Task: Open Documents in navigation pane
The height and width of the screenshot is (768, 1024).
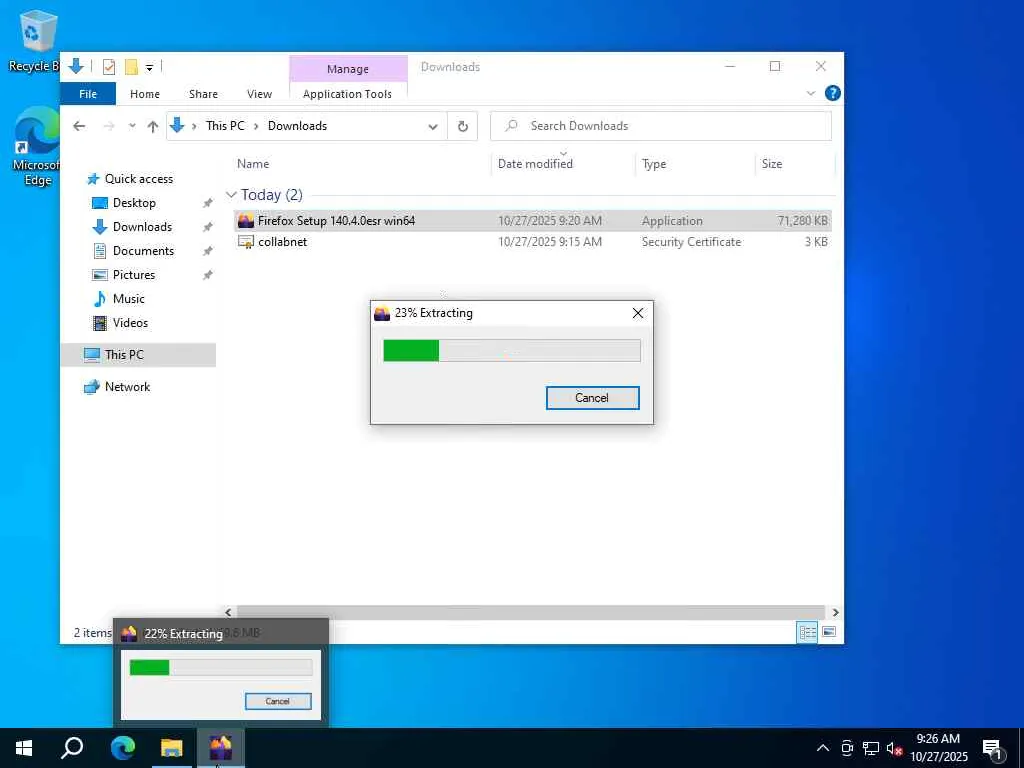Action: 143,251
